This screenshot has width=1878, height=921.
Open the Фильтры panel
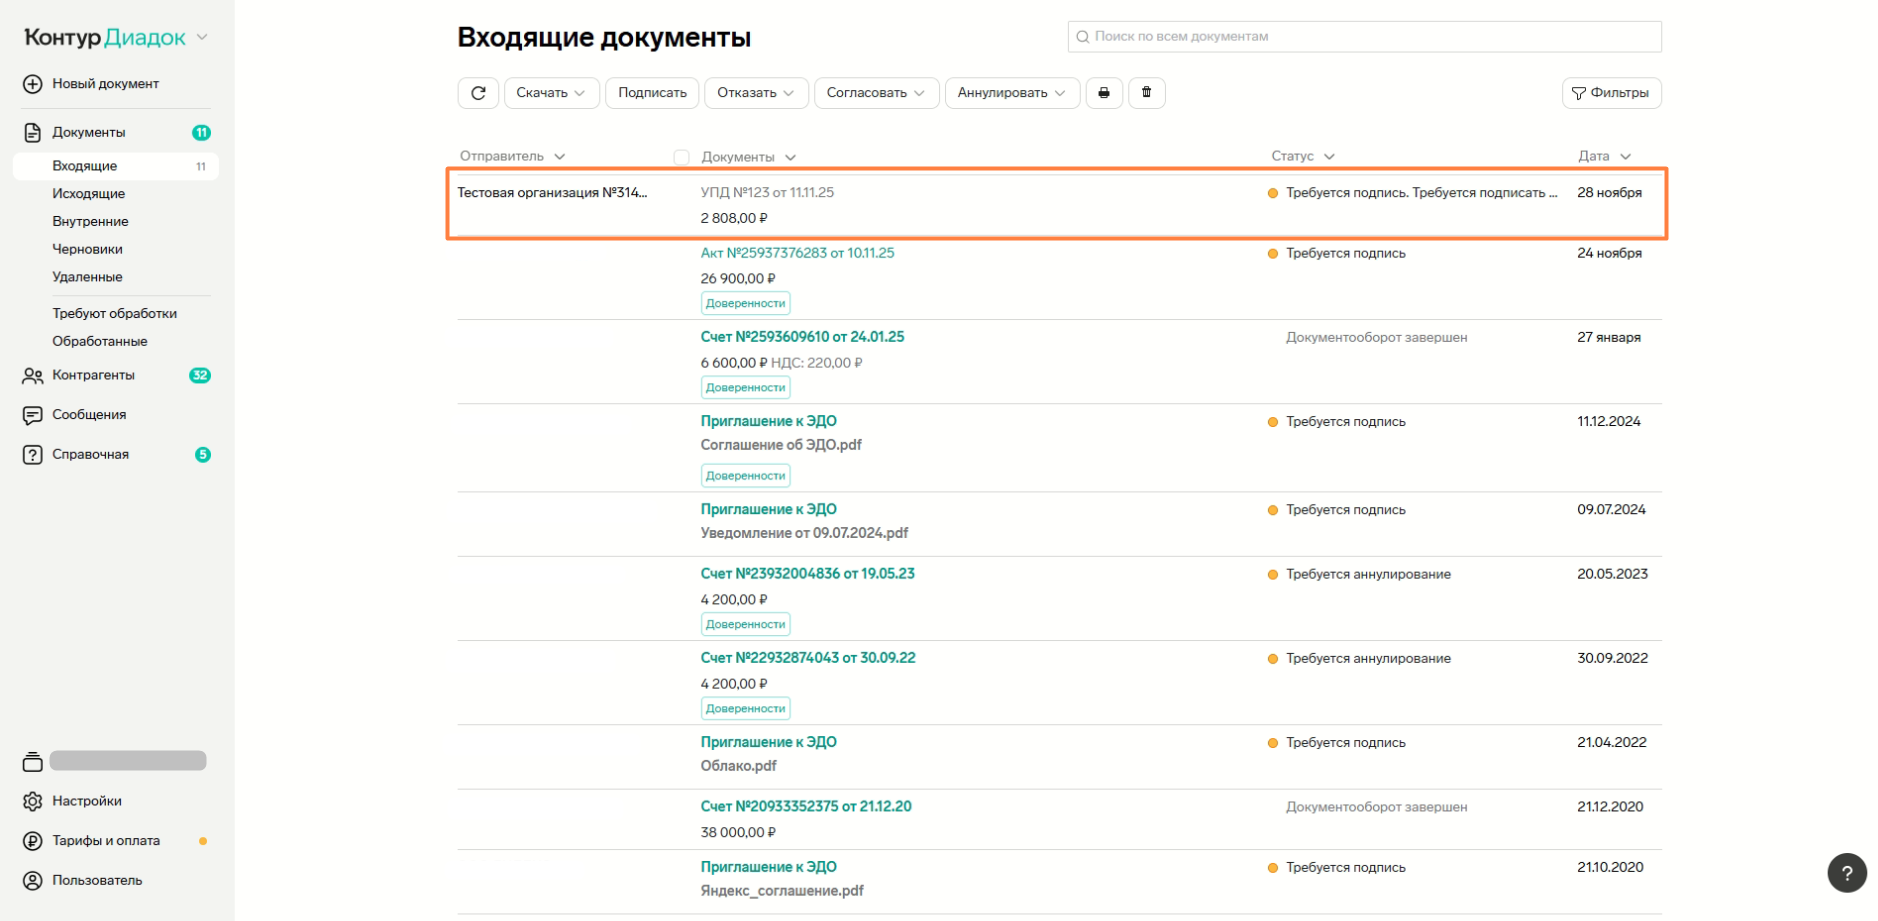point(1611,93)
